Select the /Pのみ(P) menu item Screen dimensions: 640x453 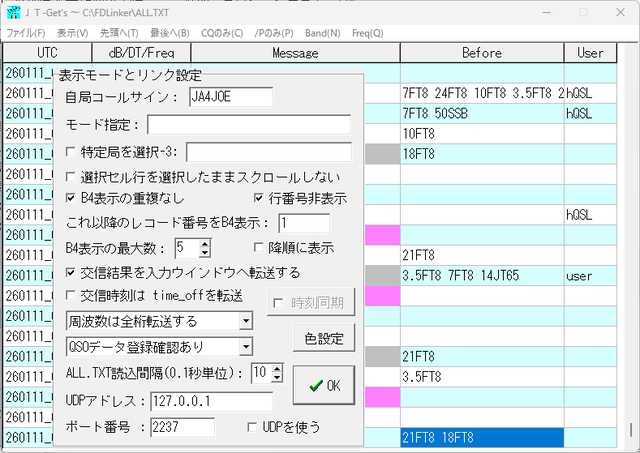coord(274,33)
